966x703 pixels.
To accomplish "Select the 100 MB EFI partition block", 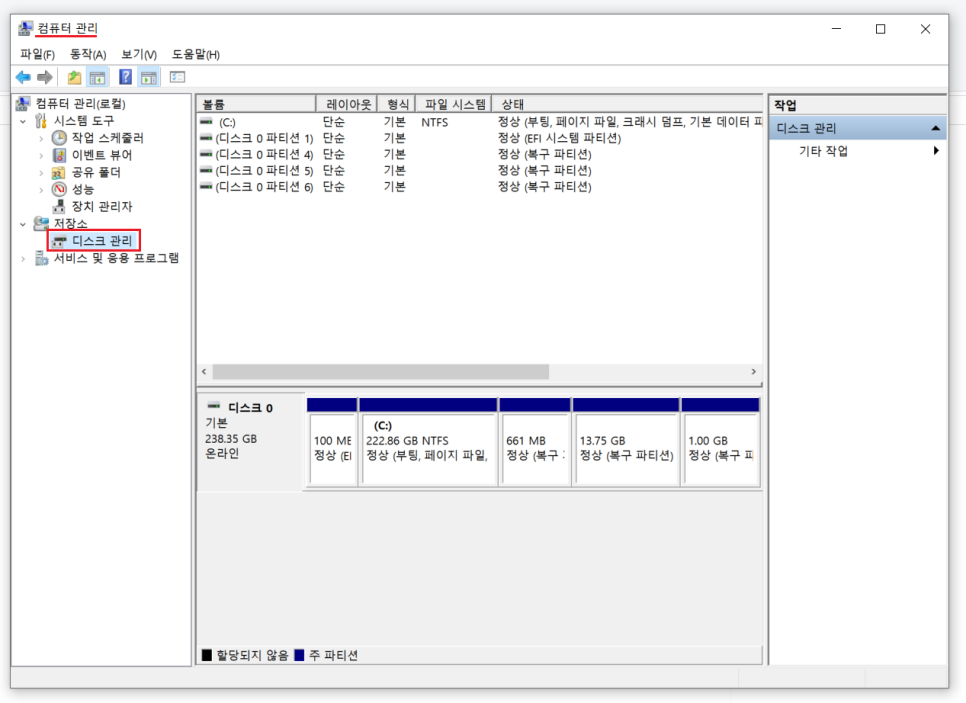I will click(332, 442).
